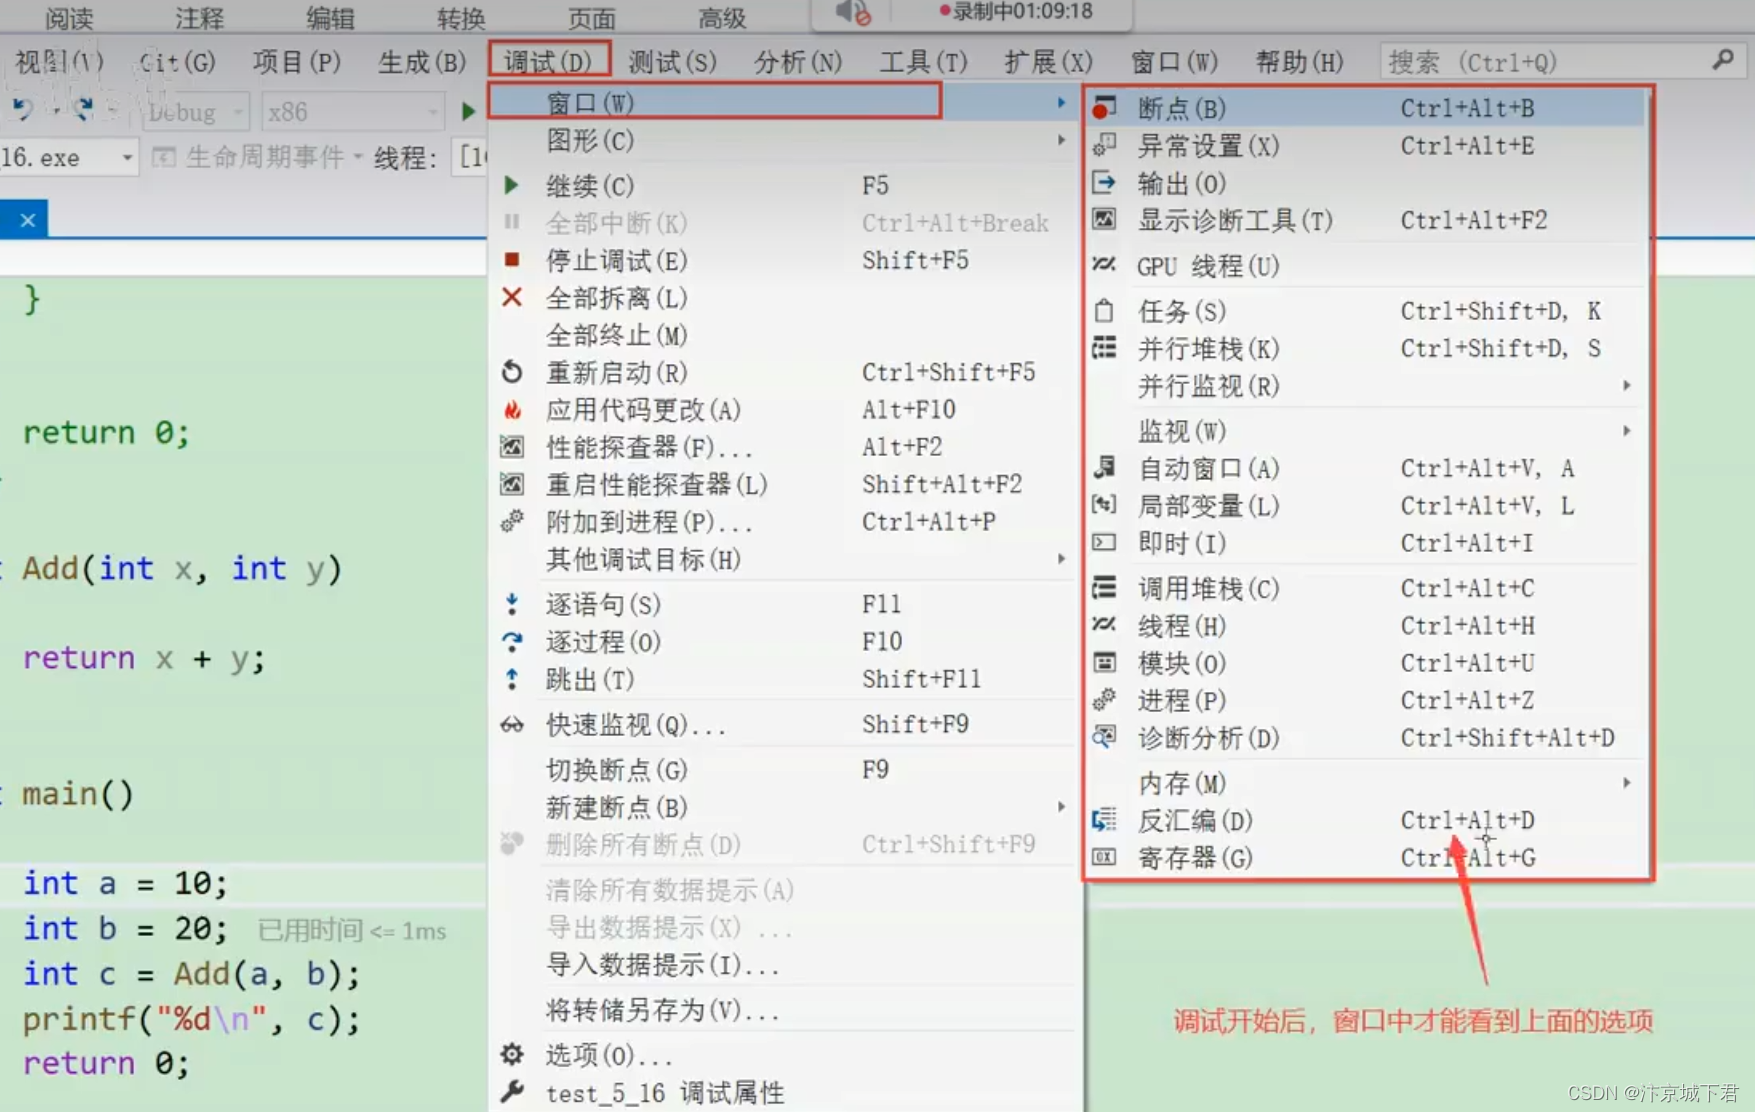Select 窗口(W) in the debug menu
Image resolution: width=1755 pixels, height=1112 pixels.
(781, 102)
